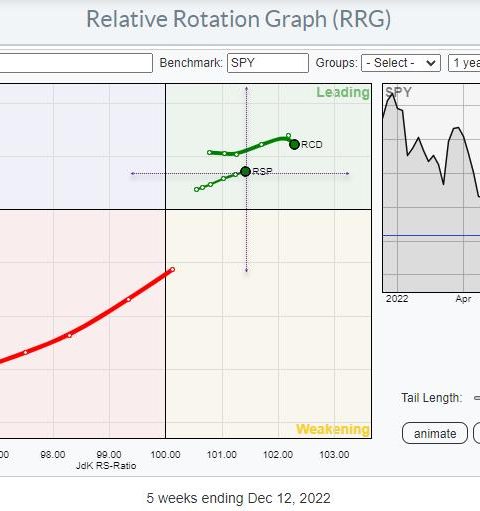Click the partially visible button beside animate

pyautogui.click(x=477, y=433)
